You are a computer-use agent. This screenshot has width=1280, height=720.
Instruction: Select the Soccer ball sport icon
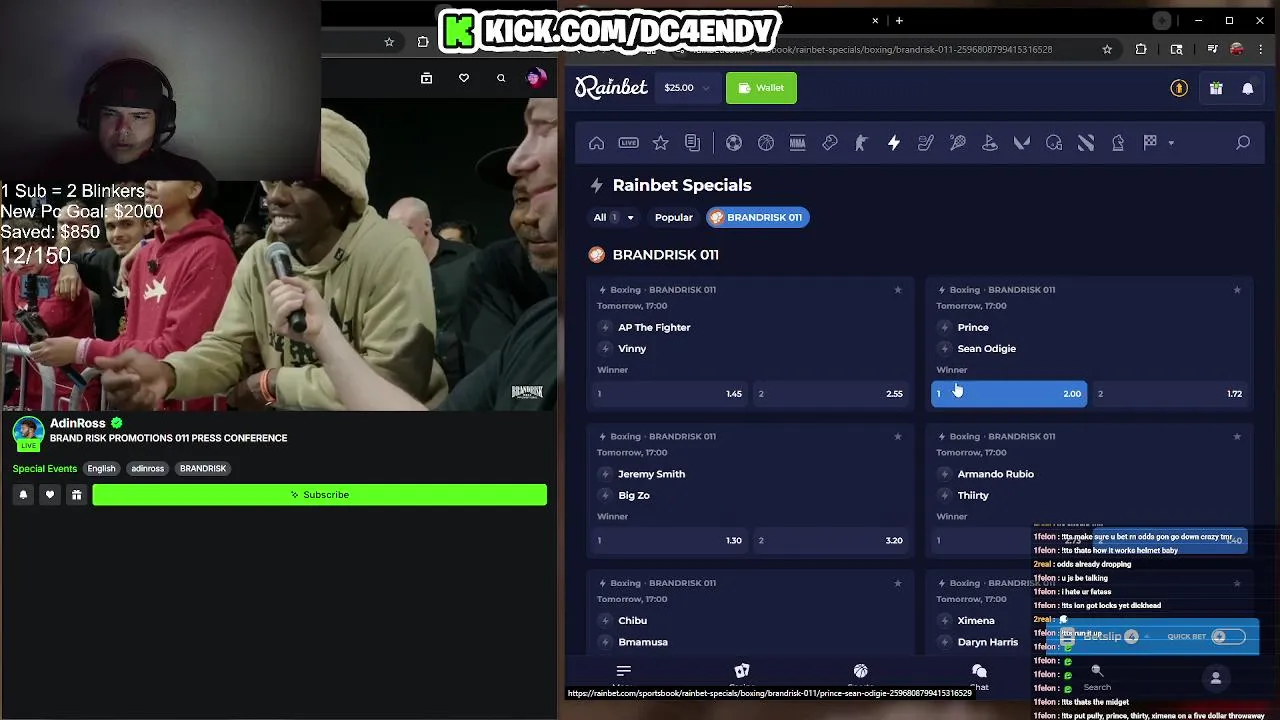(x=734, y=143)
